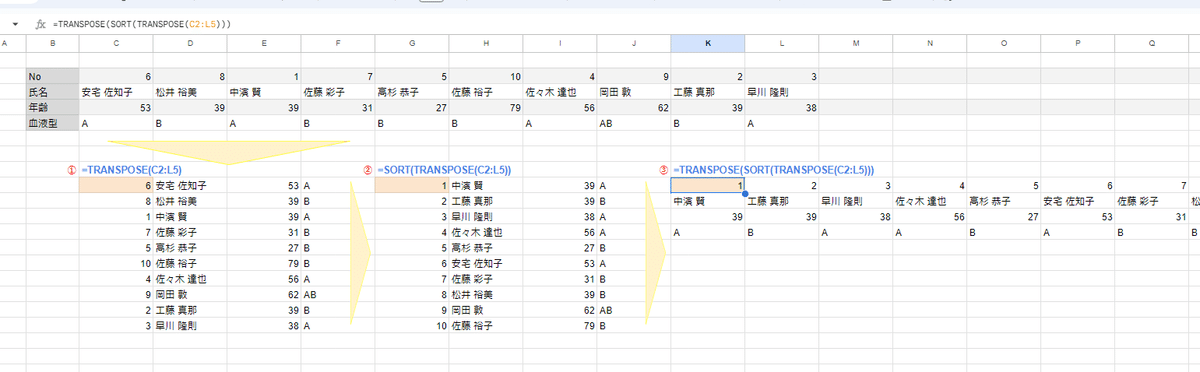Click the =SORT(TRANSPOSE(C2:L5)) formula label
Image resolution: width=1200 pixels, height=372 pixels.
(x=444, y=170)
